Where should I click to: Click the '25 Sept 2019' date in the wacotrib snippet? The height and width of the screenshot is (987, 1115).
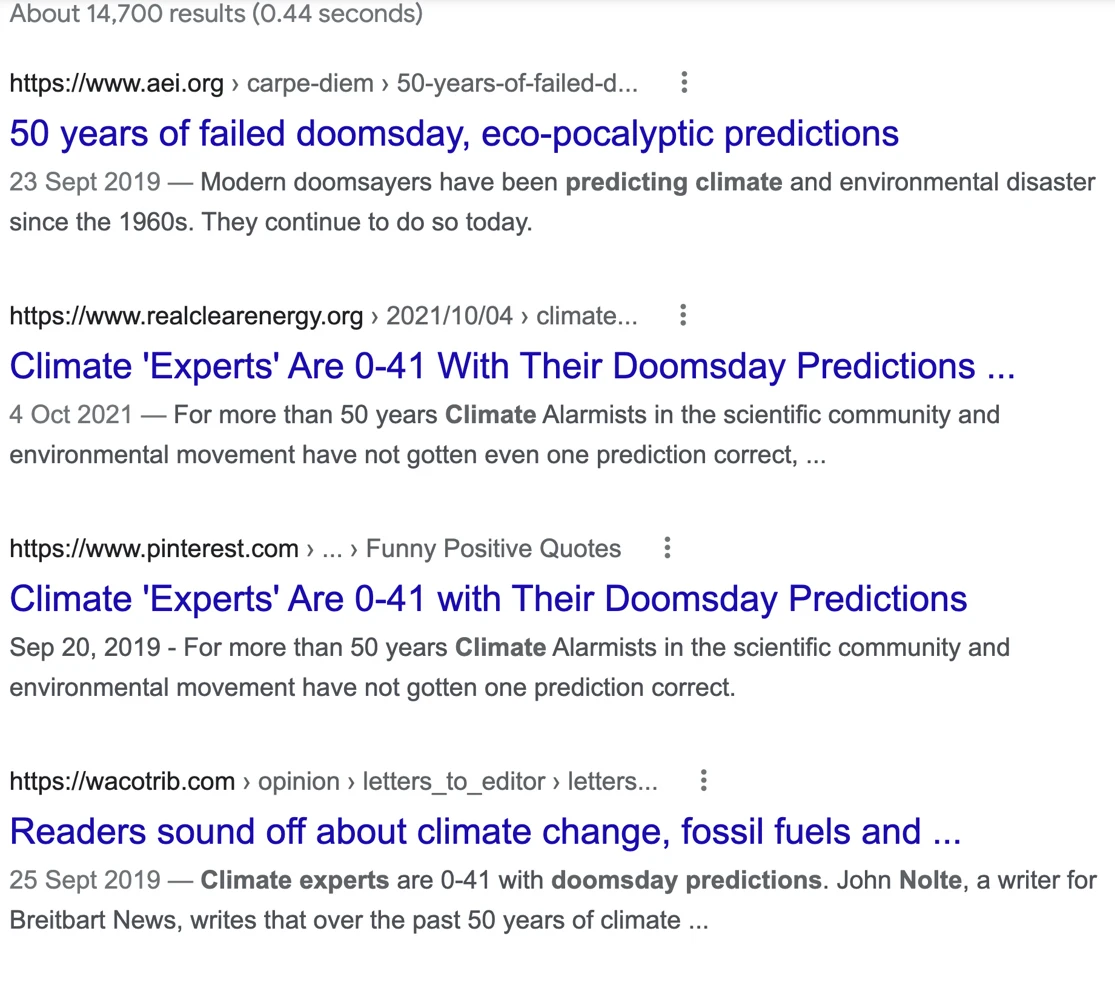point(85,880)
